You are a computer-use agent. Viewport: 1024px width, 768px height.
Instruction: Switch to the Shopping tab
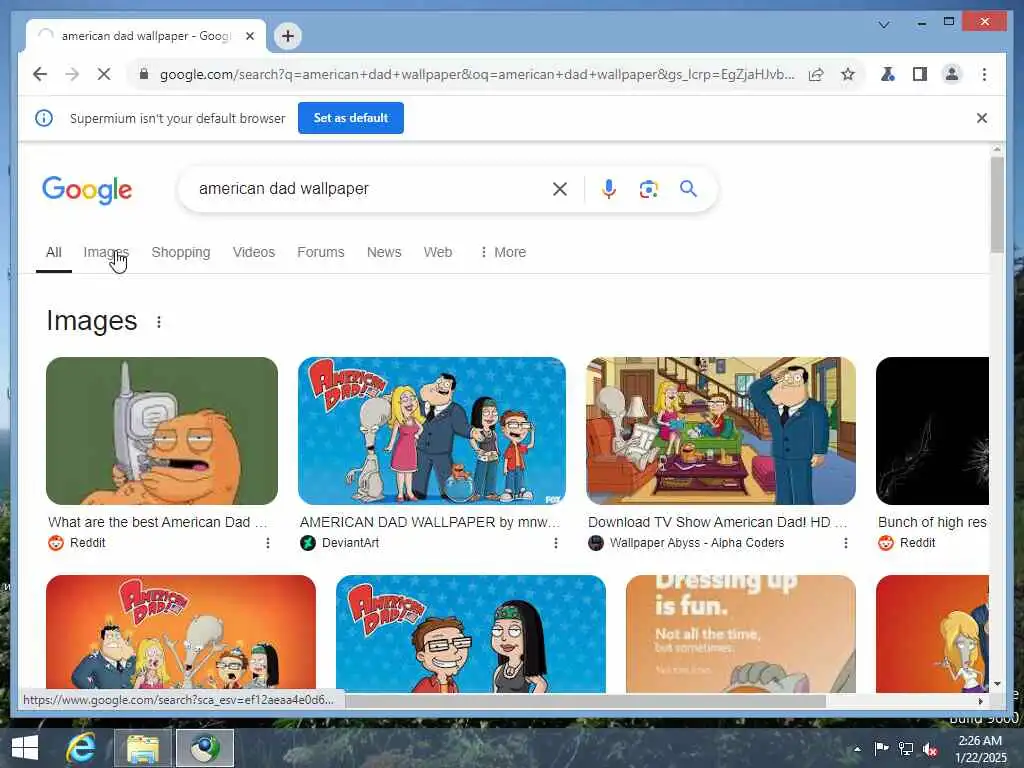181,252
